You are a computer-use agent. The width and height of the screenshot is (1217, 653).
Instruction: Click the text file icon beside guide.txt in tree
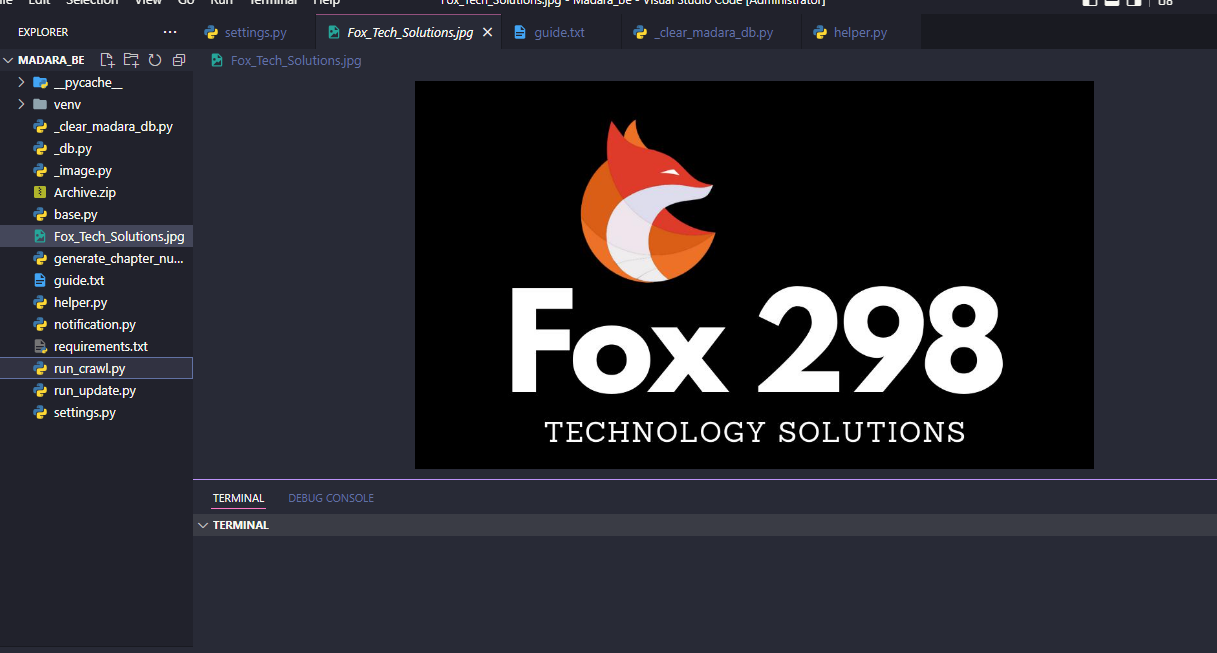40,280
